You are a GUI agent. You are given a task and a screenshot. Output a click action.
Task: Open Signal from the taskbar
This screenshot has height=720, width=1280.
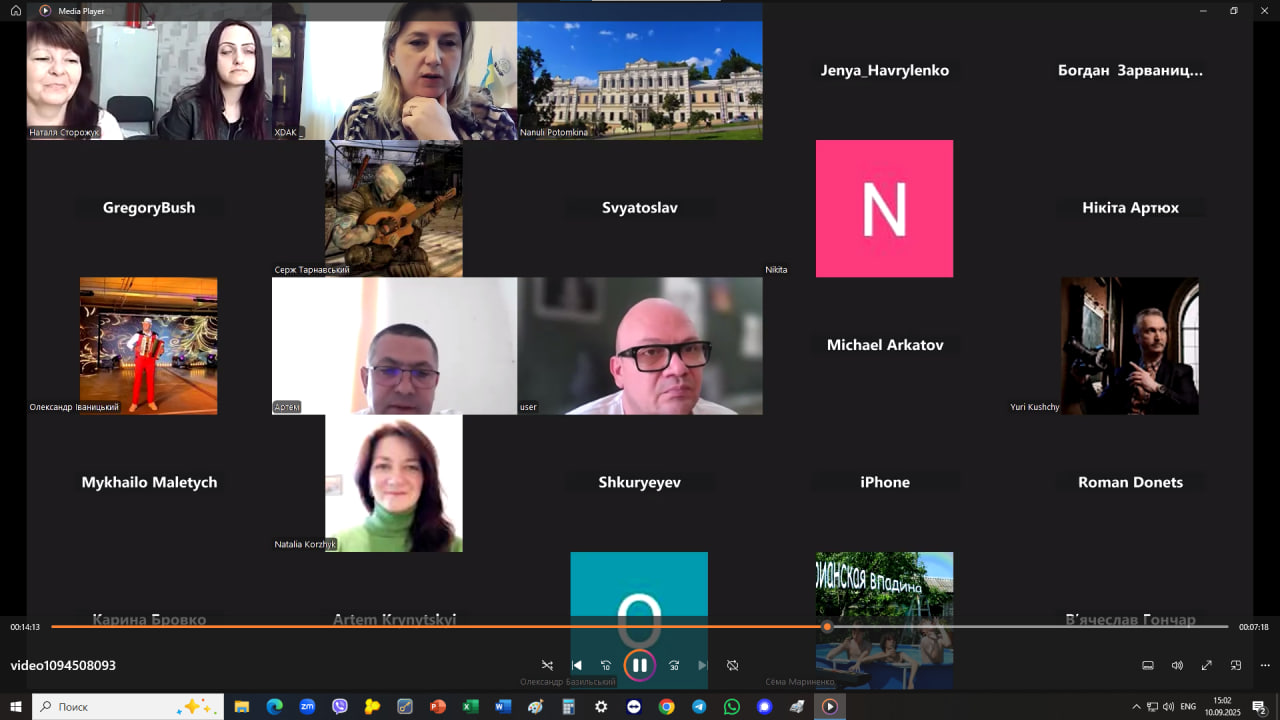[764, 707]
